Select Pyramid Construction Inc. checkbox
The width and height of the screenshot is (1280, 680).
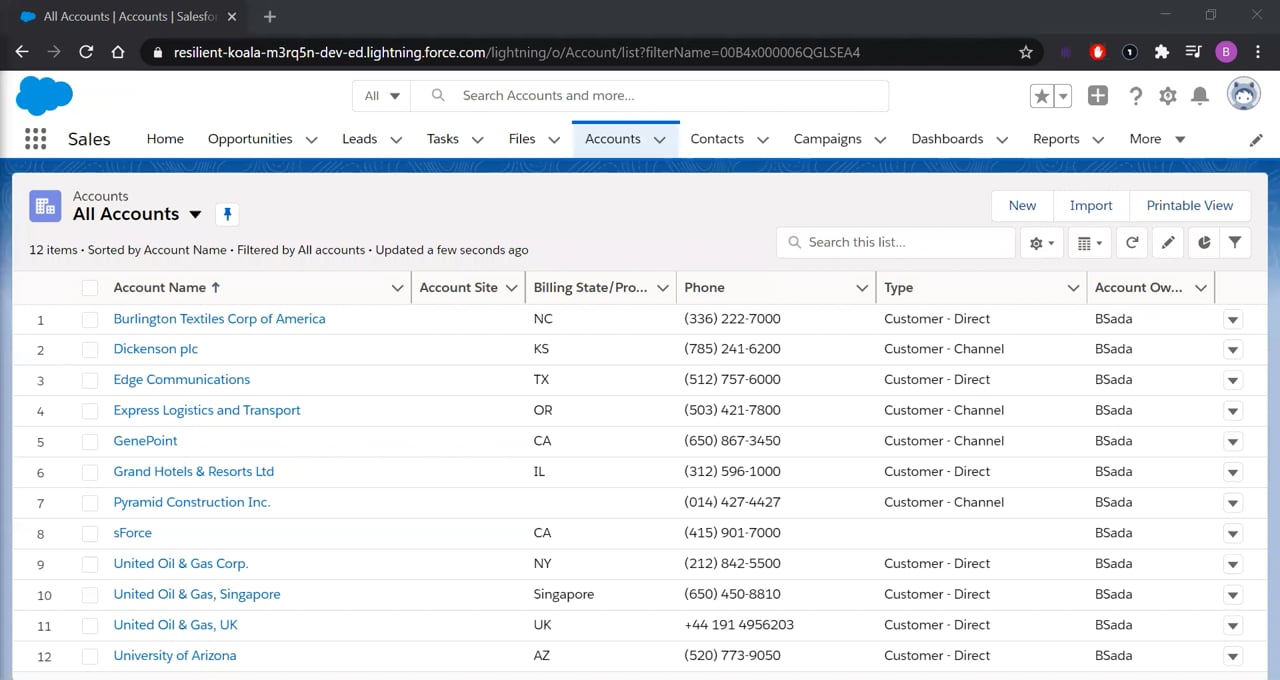tap(90, 503)
